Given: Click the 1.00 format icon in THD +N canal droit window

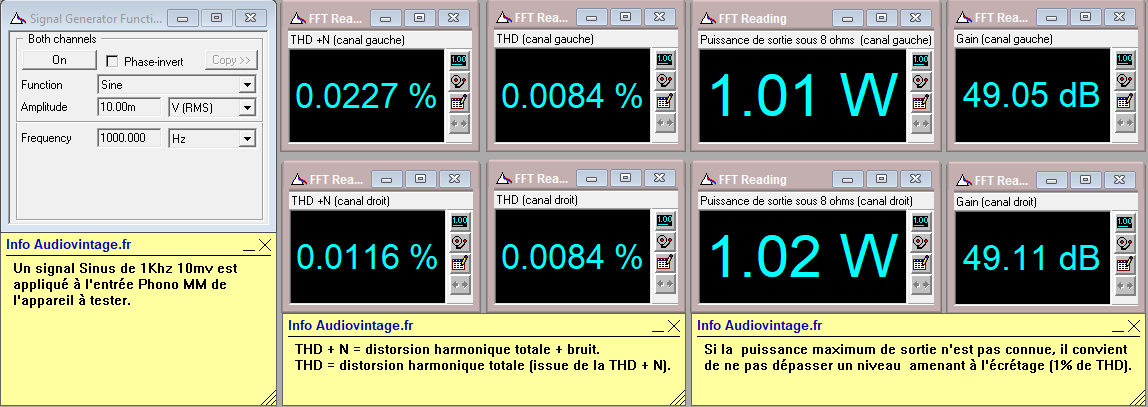Looking at the screenshot, I should tap(459, 221).
